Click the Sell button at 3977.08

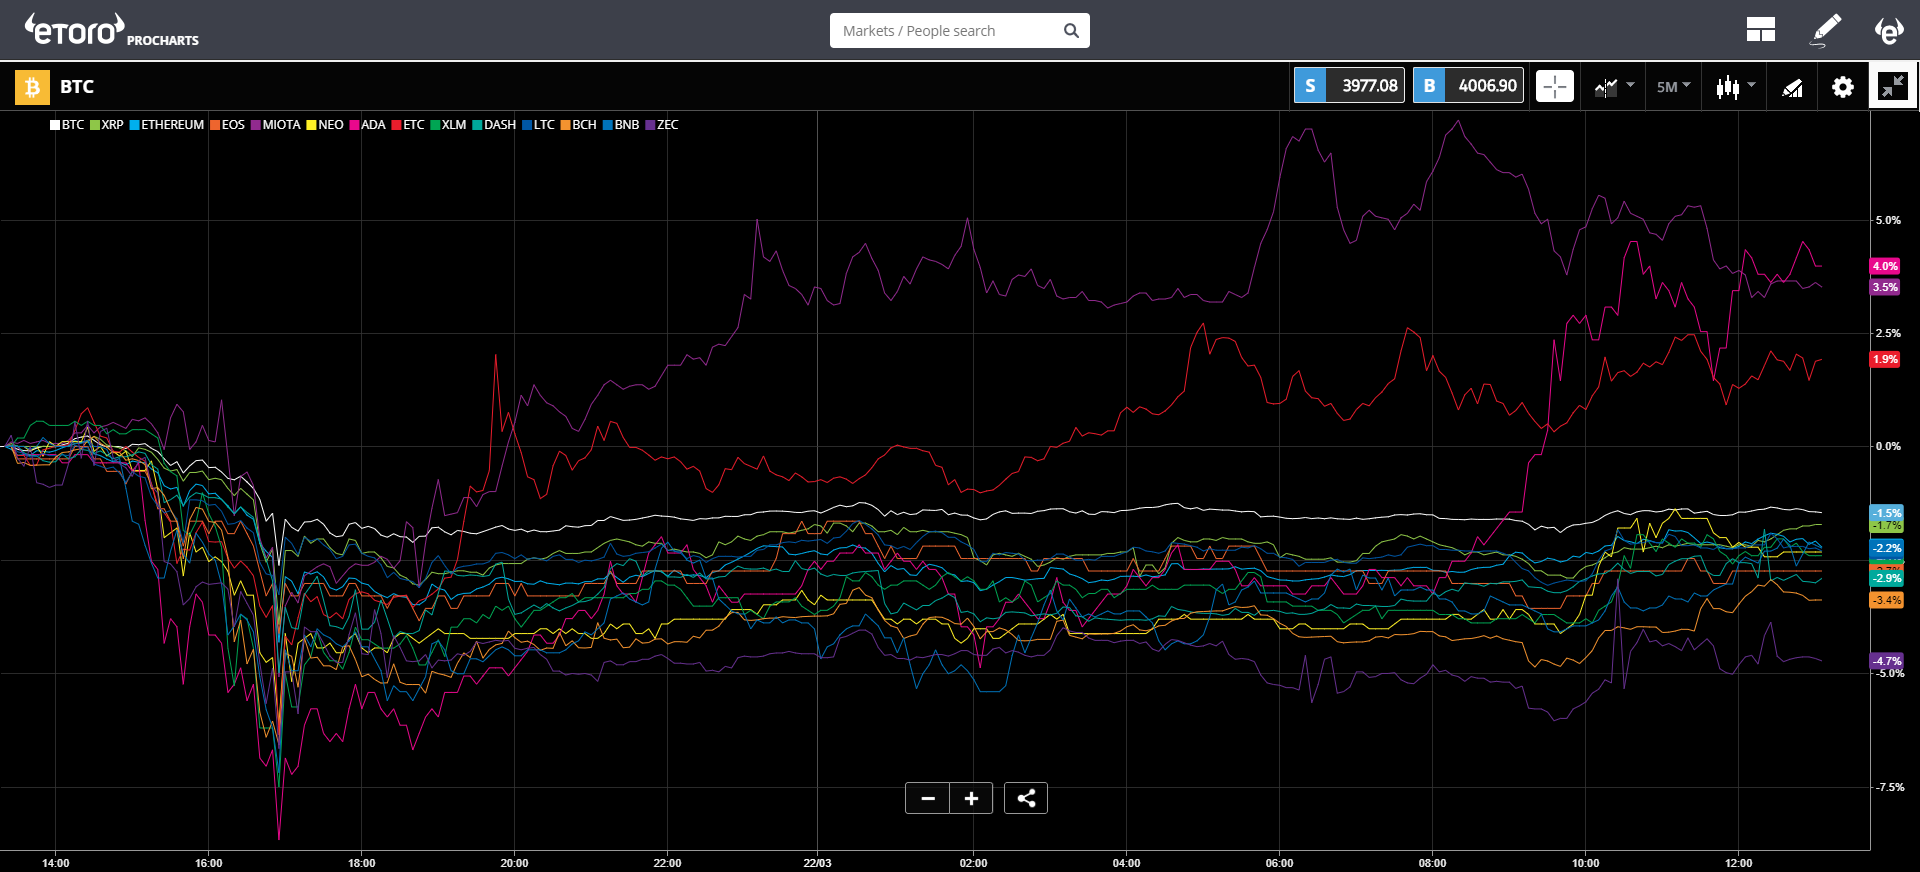(1349, 86)
